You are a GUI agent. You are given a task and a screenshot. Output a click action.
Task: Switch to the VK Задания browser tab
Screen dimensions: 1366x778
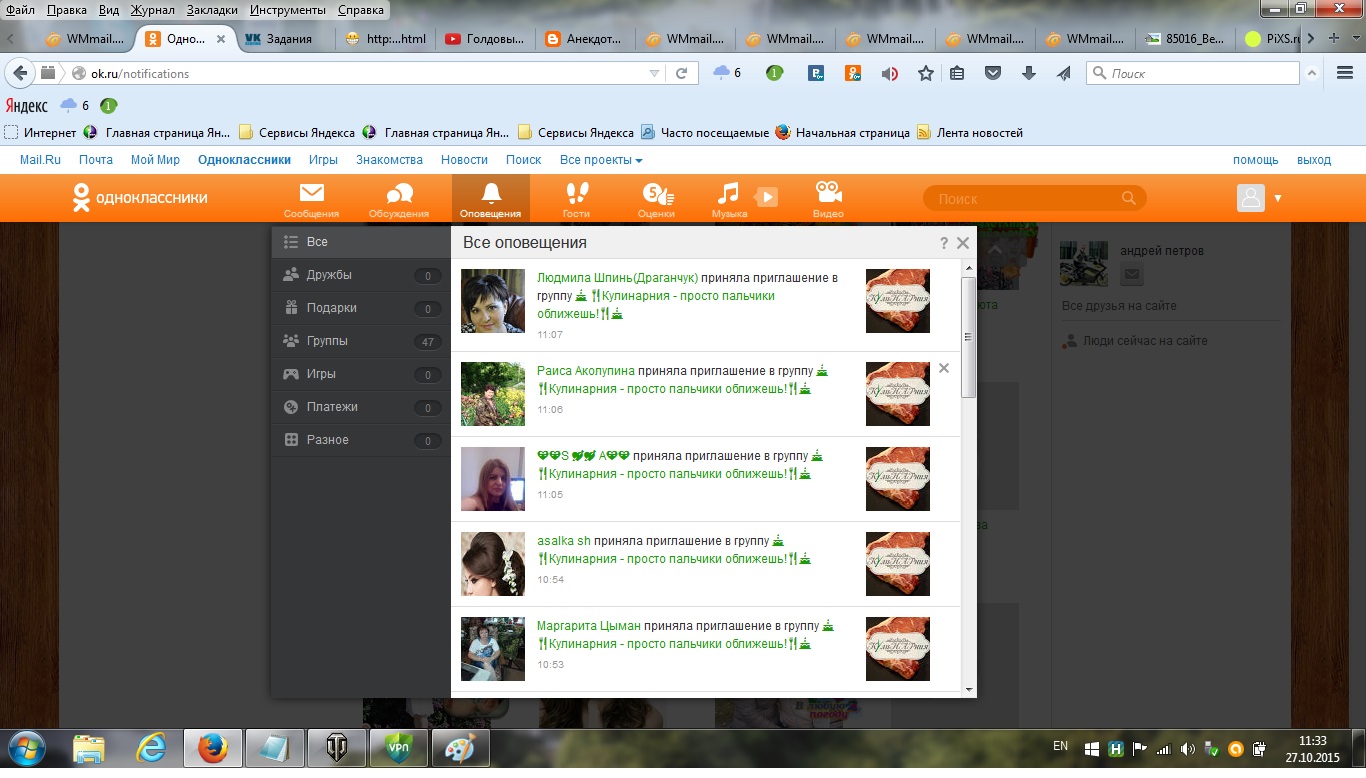[287, 39]
